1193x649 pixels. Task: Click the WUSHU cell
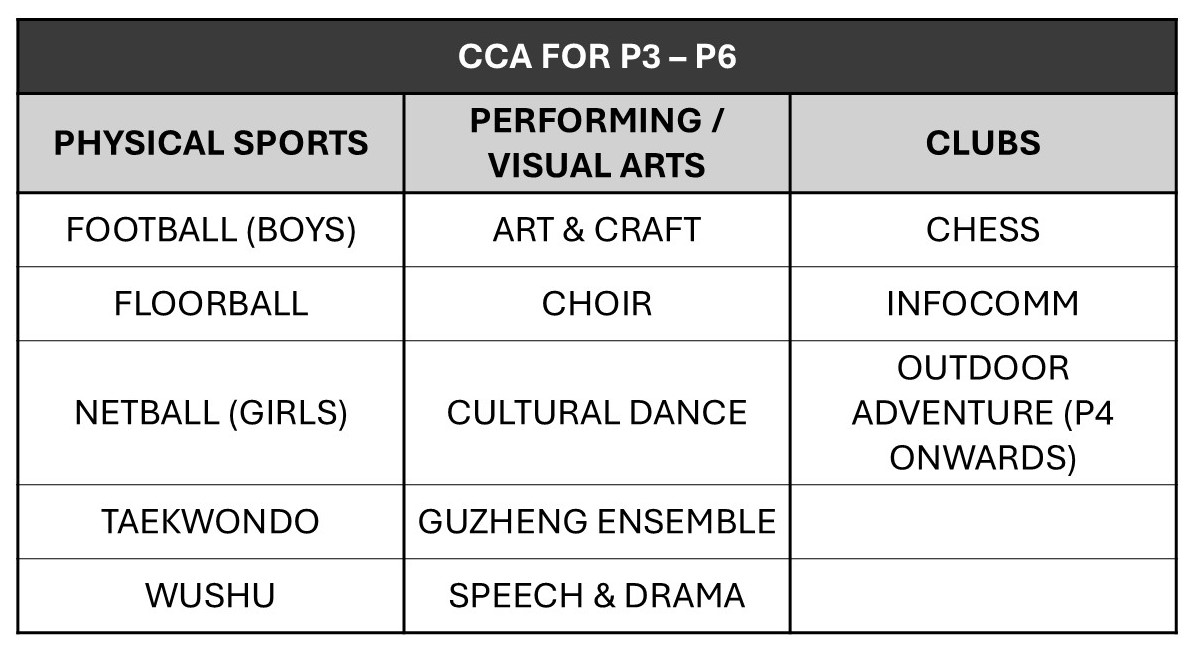pos(211,596)
